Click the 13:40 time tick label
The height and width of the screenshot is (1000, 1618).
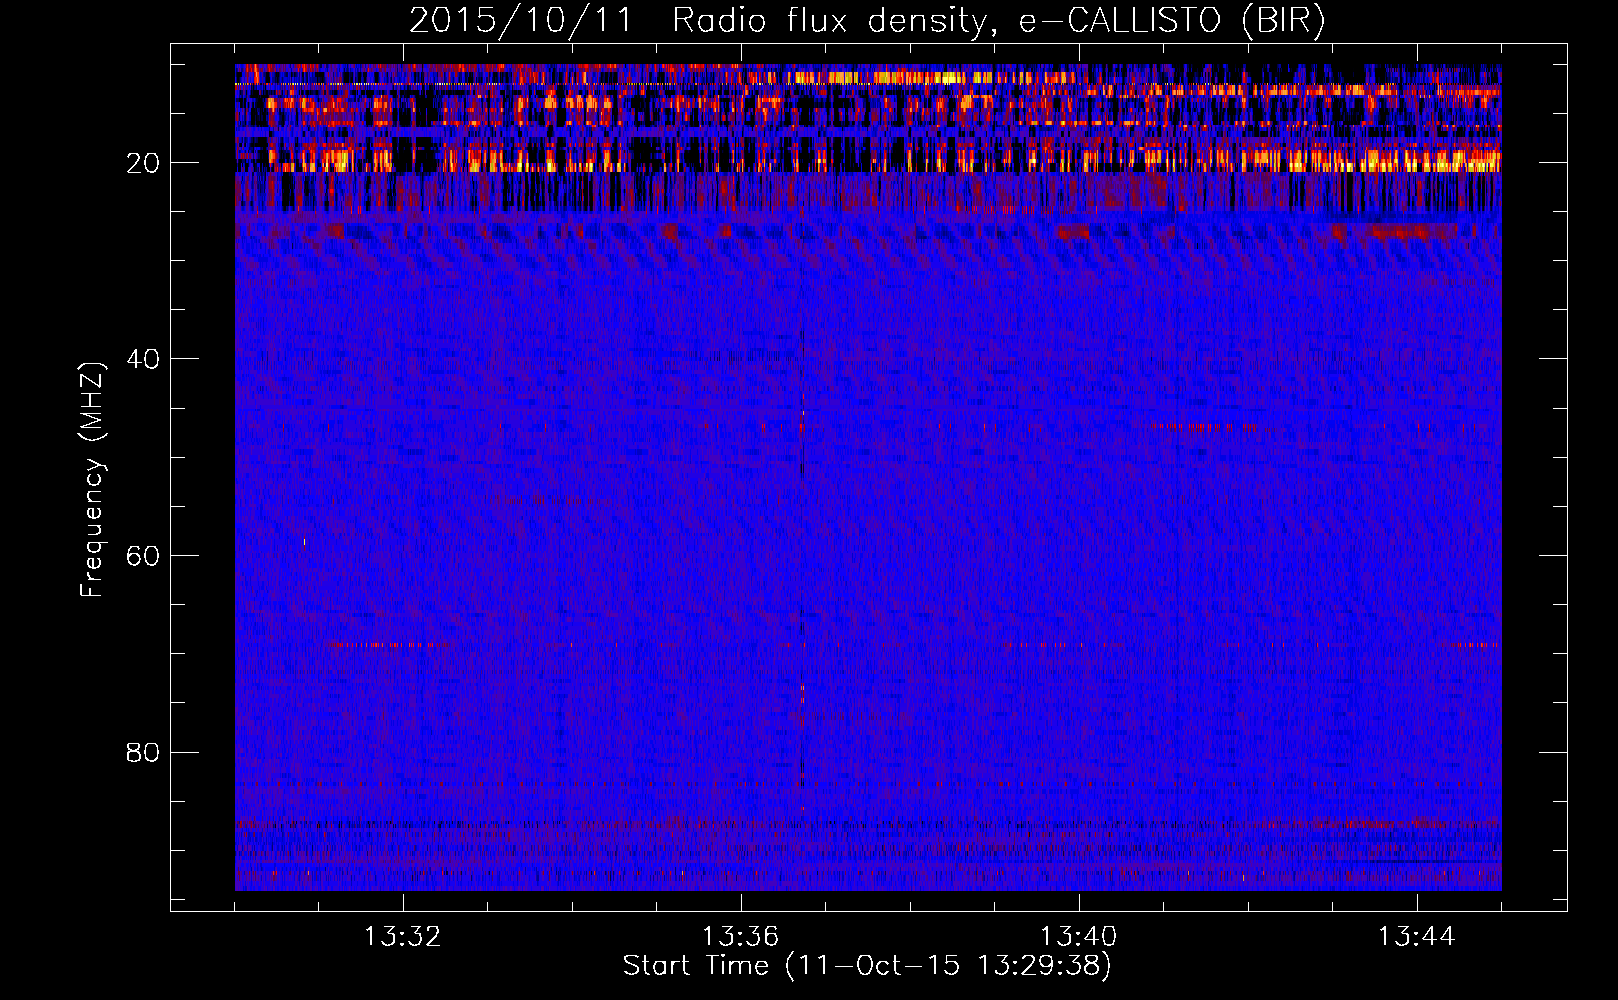[x=1079, y=937]
